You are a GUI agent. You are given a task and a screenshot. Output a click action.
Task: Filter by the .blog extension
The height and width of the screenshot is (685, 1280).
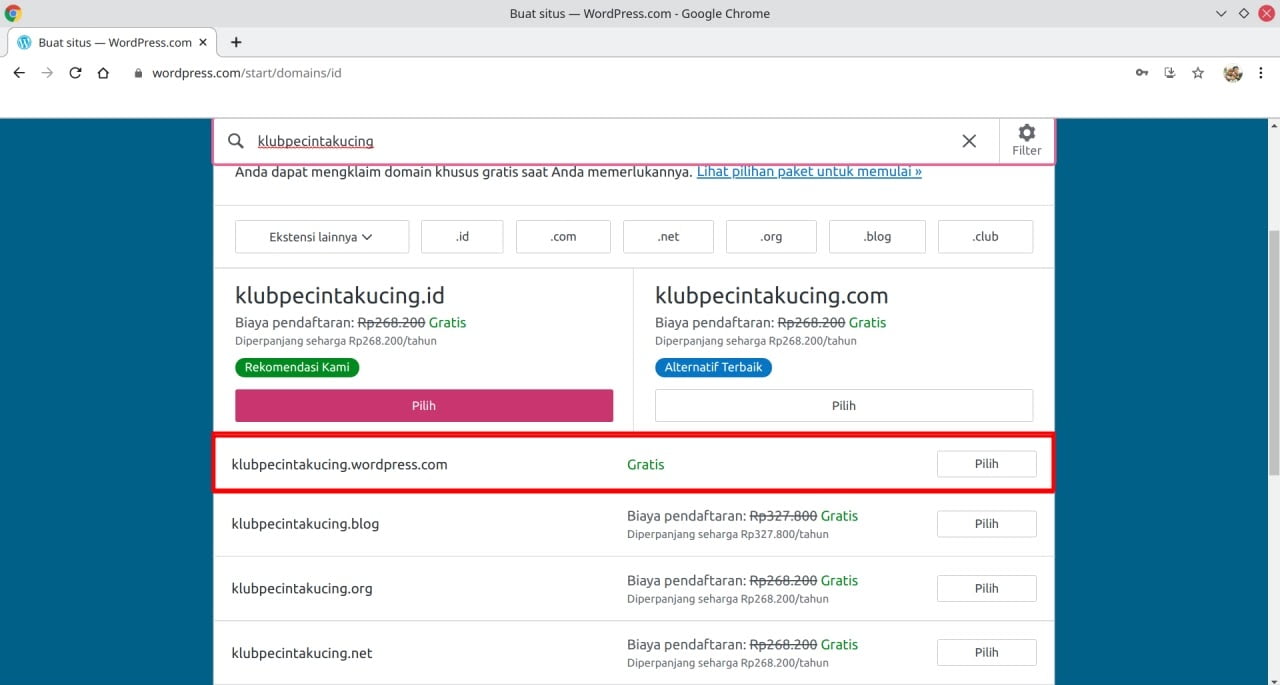pos(877,237)
